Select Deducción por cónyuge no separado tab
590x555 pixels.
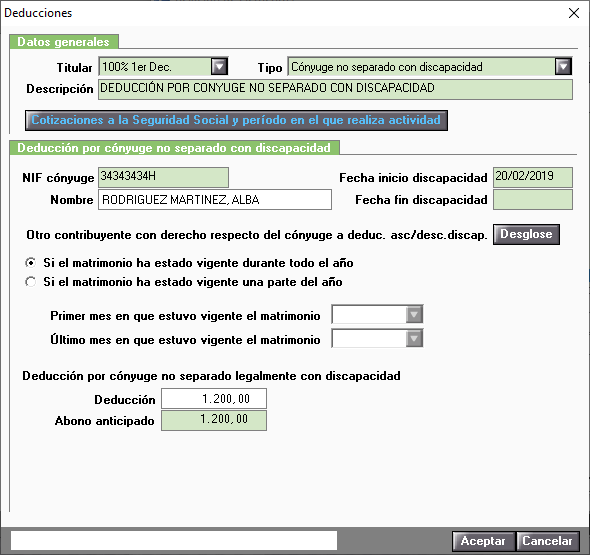[x=174, y=148]
